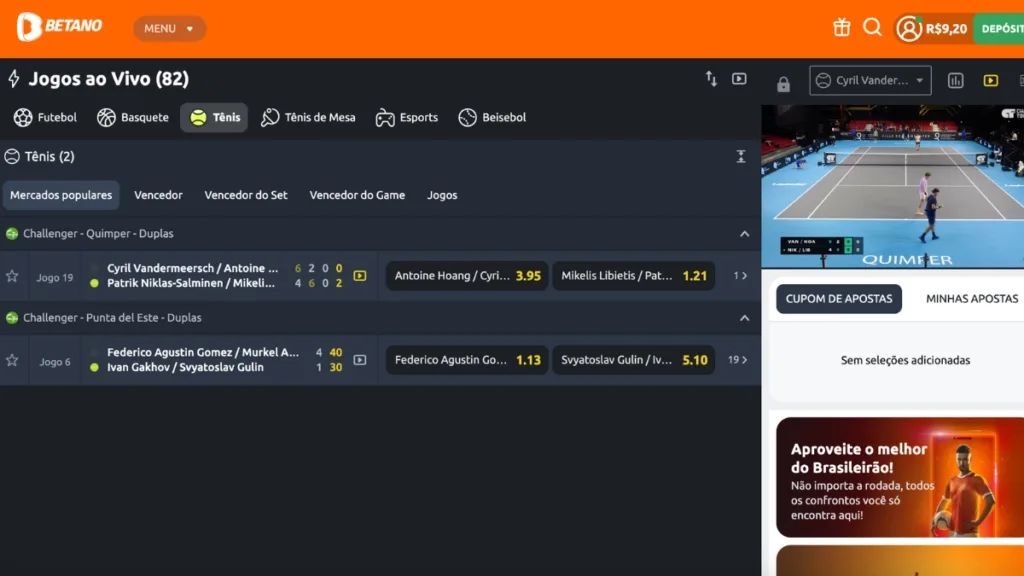Open the Betano home logo
Screen dimensions: 1024x576
tap(59, 27)
